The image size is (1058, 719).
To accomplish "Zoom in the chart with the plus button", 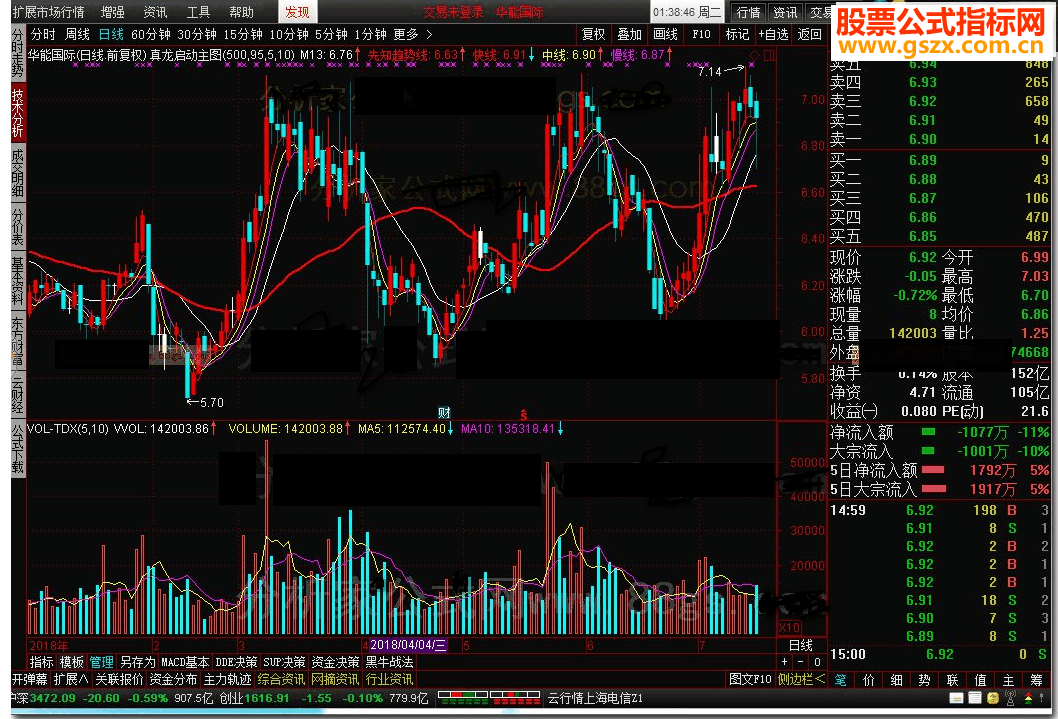I will [x=785, y=662].
